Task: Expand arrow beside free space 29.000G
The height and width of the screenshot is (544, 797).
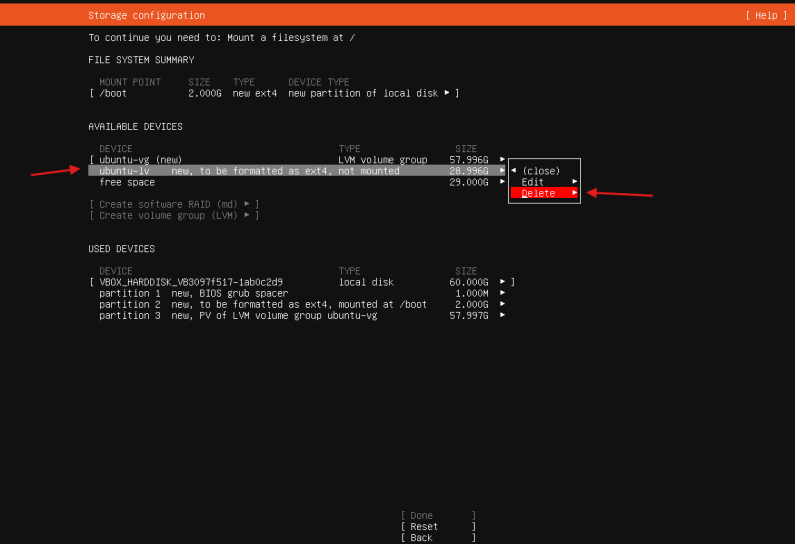Action: tap(502, 182)
